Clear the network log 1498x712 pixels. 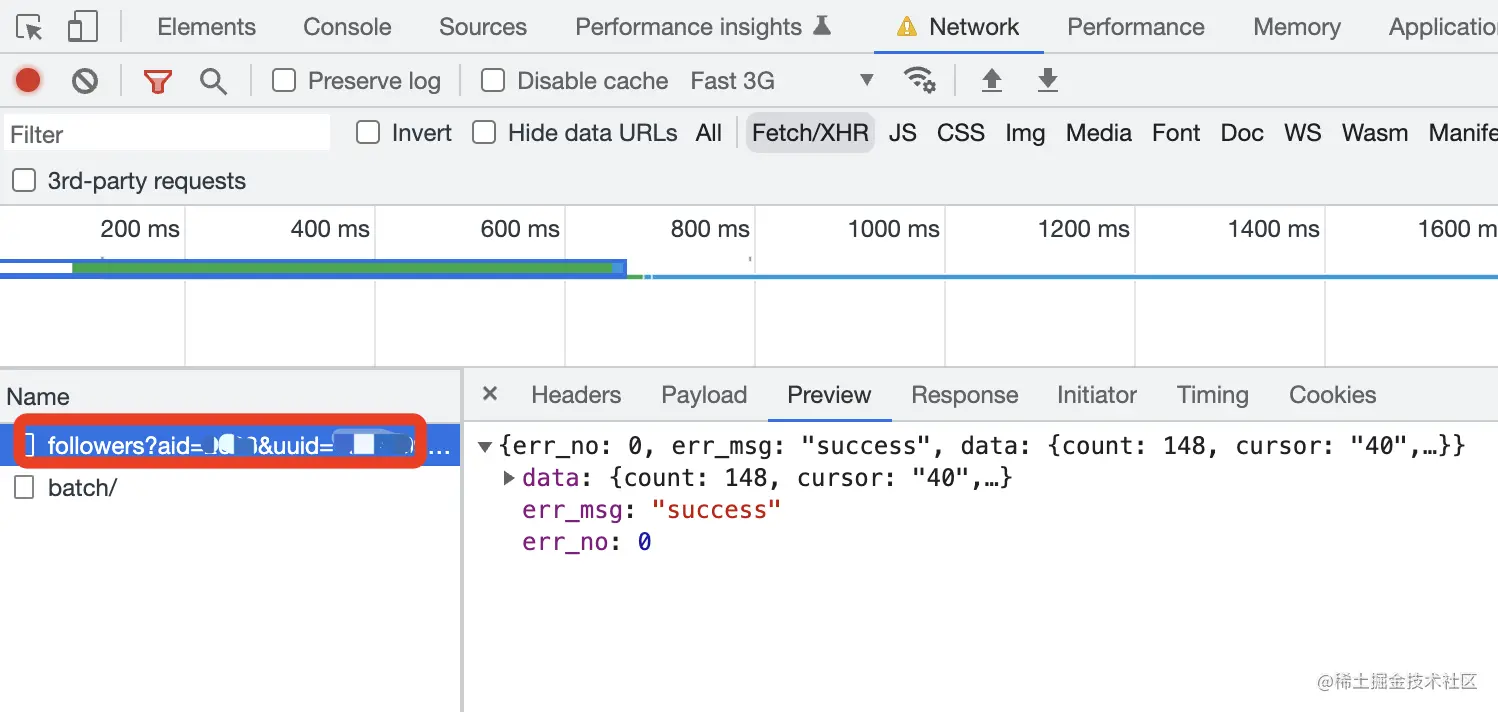click(85, 80)
